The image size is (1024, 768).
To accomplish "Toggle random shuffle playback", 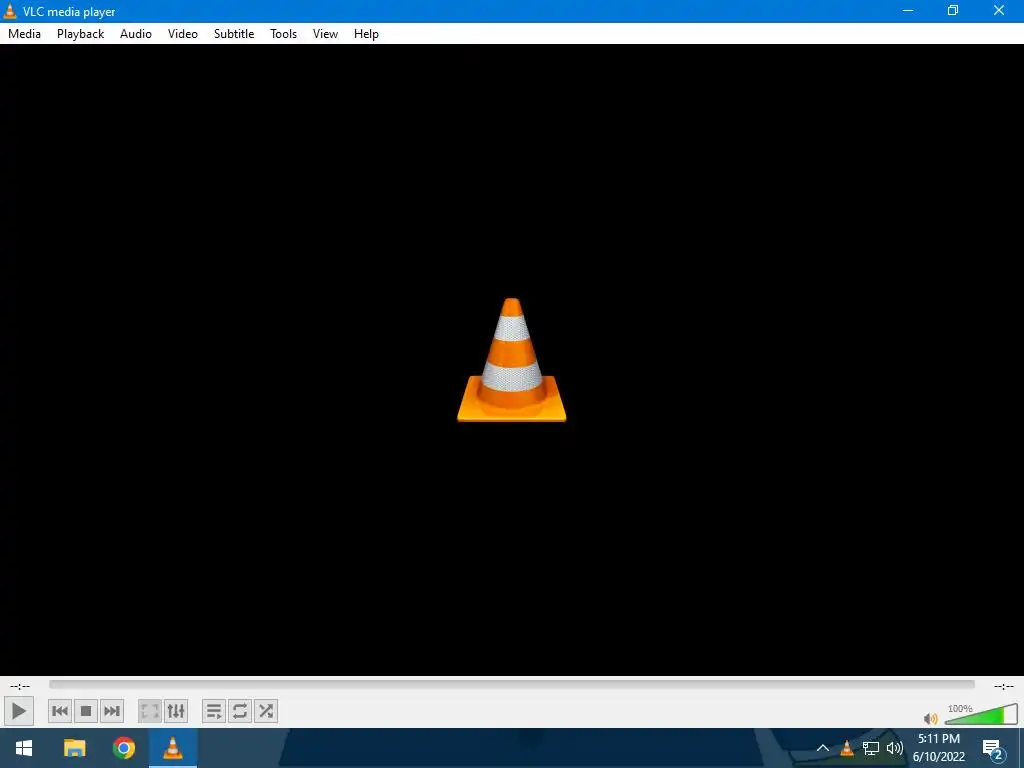I will pos(266,711).
